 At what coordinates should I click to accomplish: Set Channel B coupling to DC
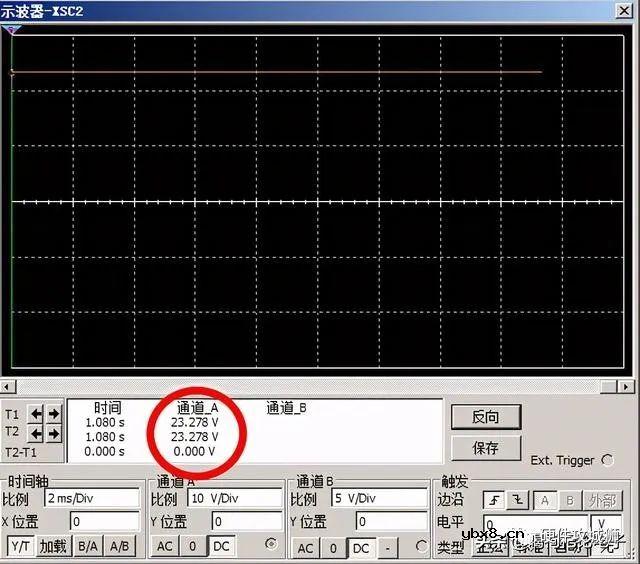click(360, 547)
